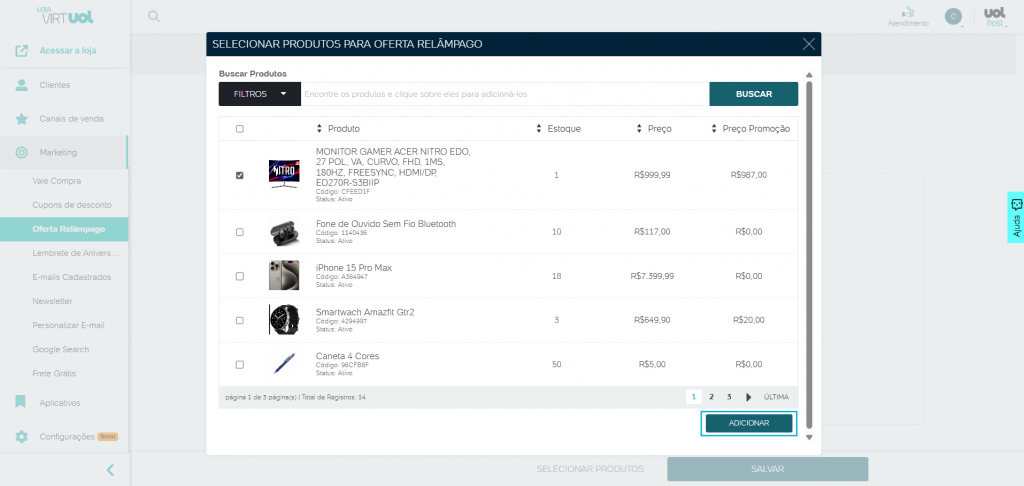This screenshot has height=486, width=1024.
Task: Open the FILTROS dropdown
Action: (260, 94)
